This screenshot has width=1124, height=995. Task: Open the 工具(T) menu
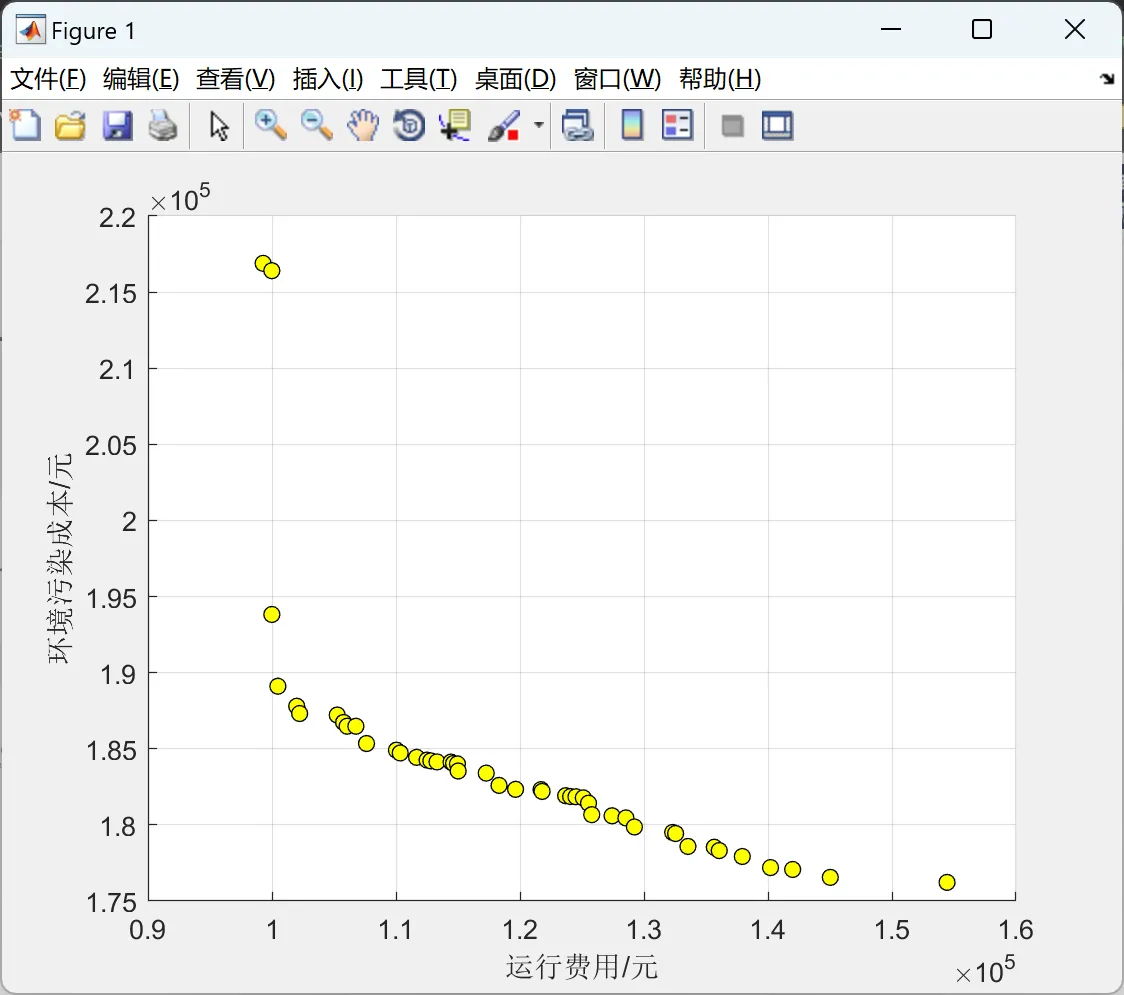click(419, 79)
